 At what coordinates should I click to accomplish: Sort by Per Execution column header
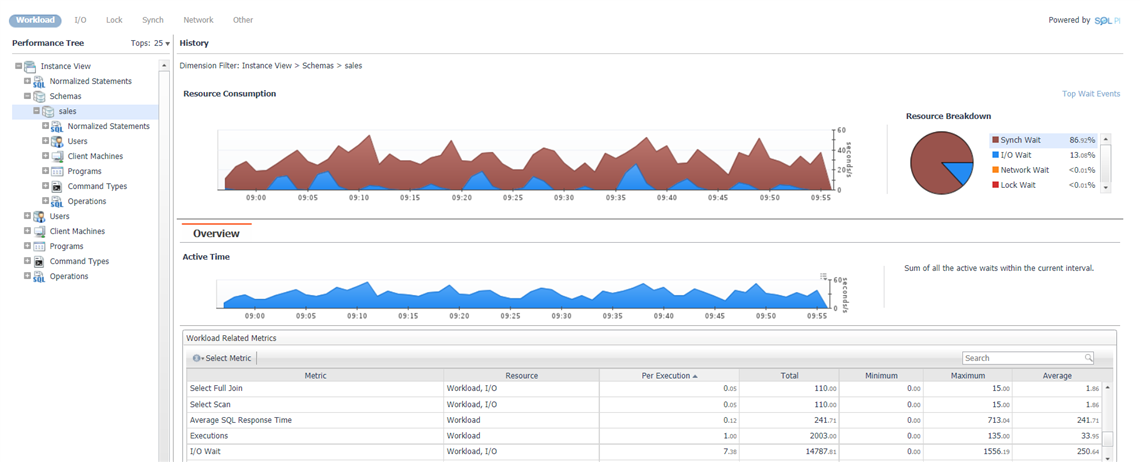pyautogui.click(x=669, y=375)
